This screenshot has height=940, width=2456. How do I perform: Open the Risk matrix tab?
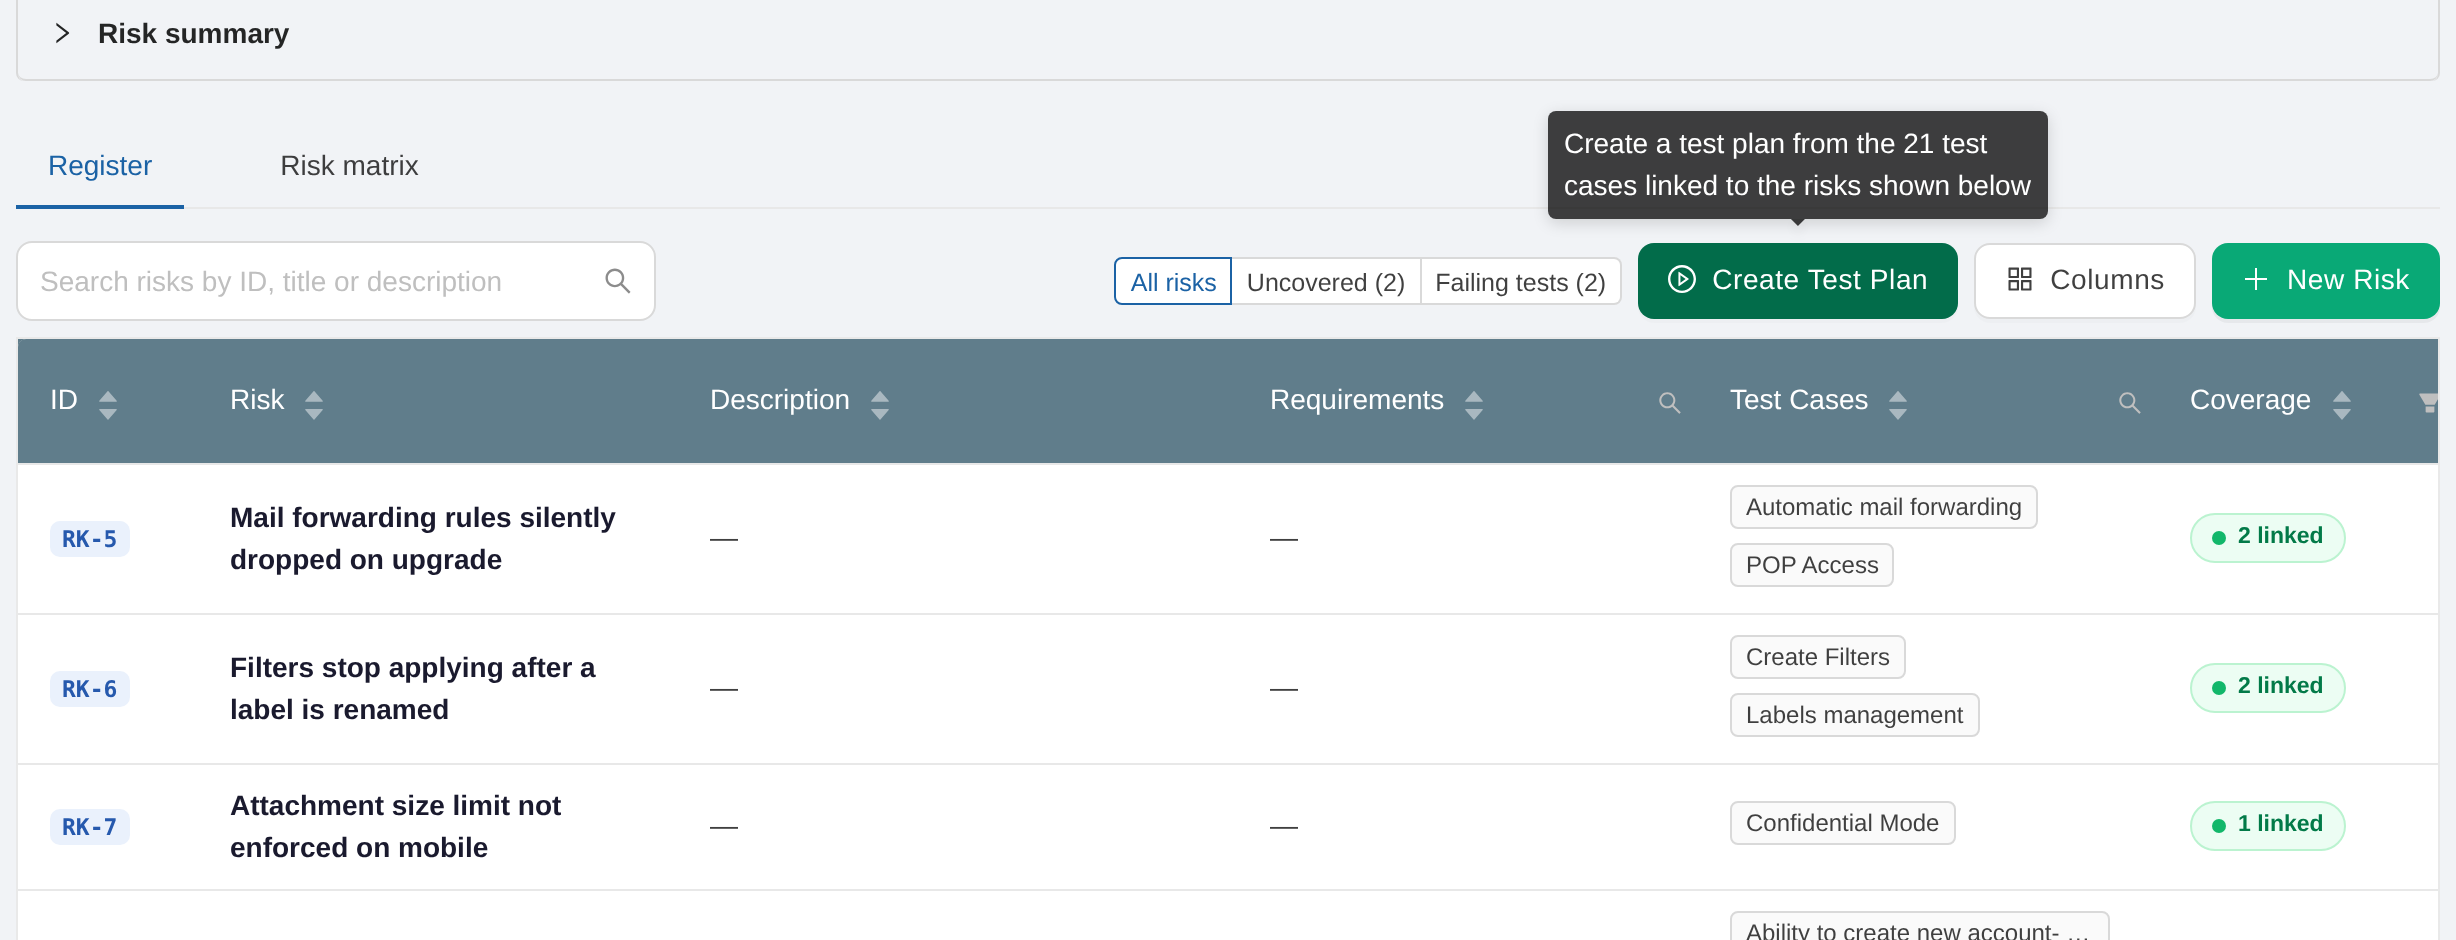click(349, 166)
